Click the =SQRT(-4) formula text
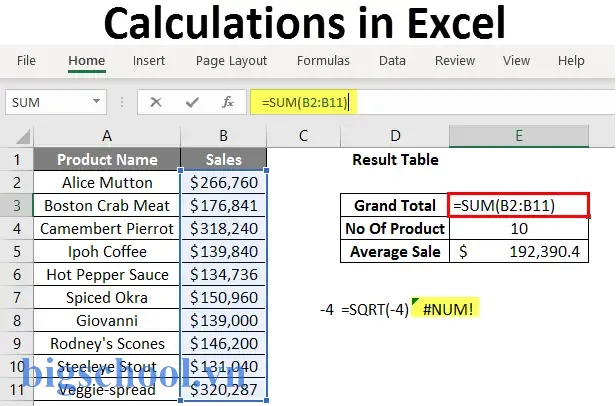Screen dimensions: 616x406 pyautogui.click(x=375, y=310)
